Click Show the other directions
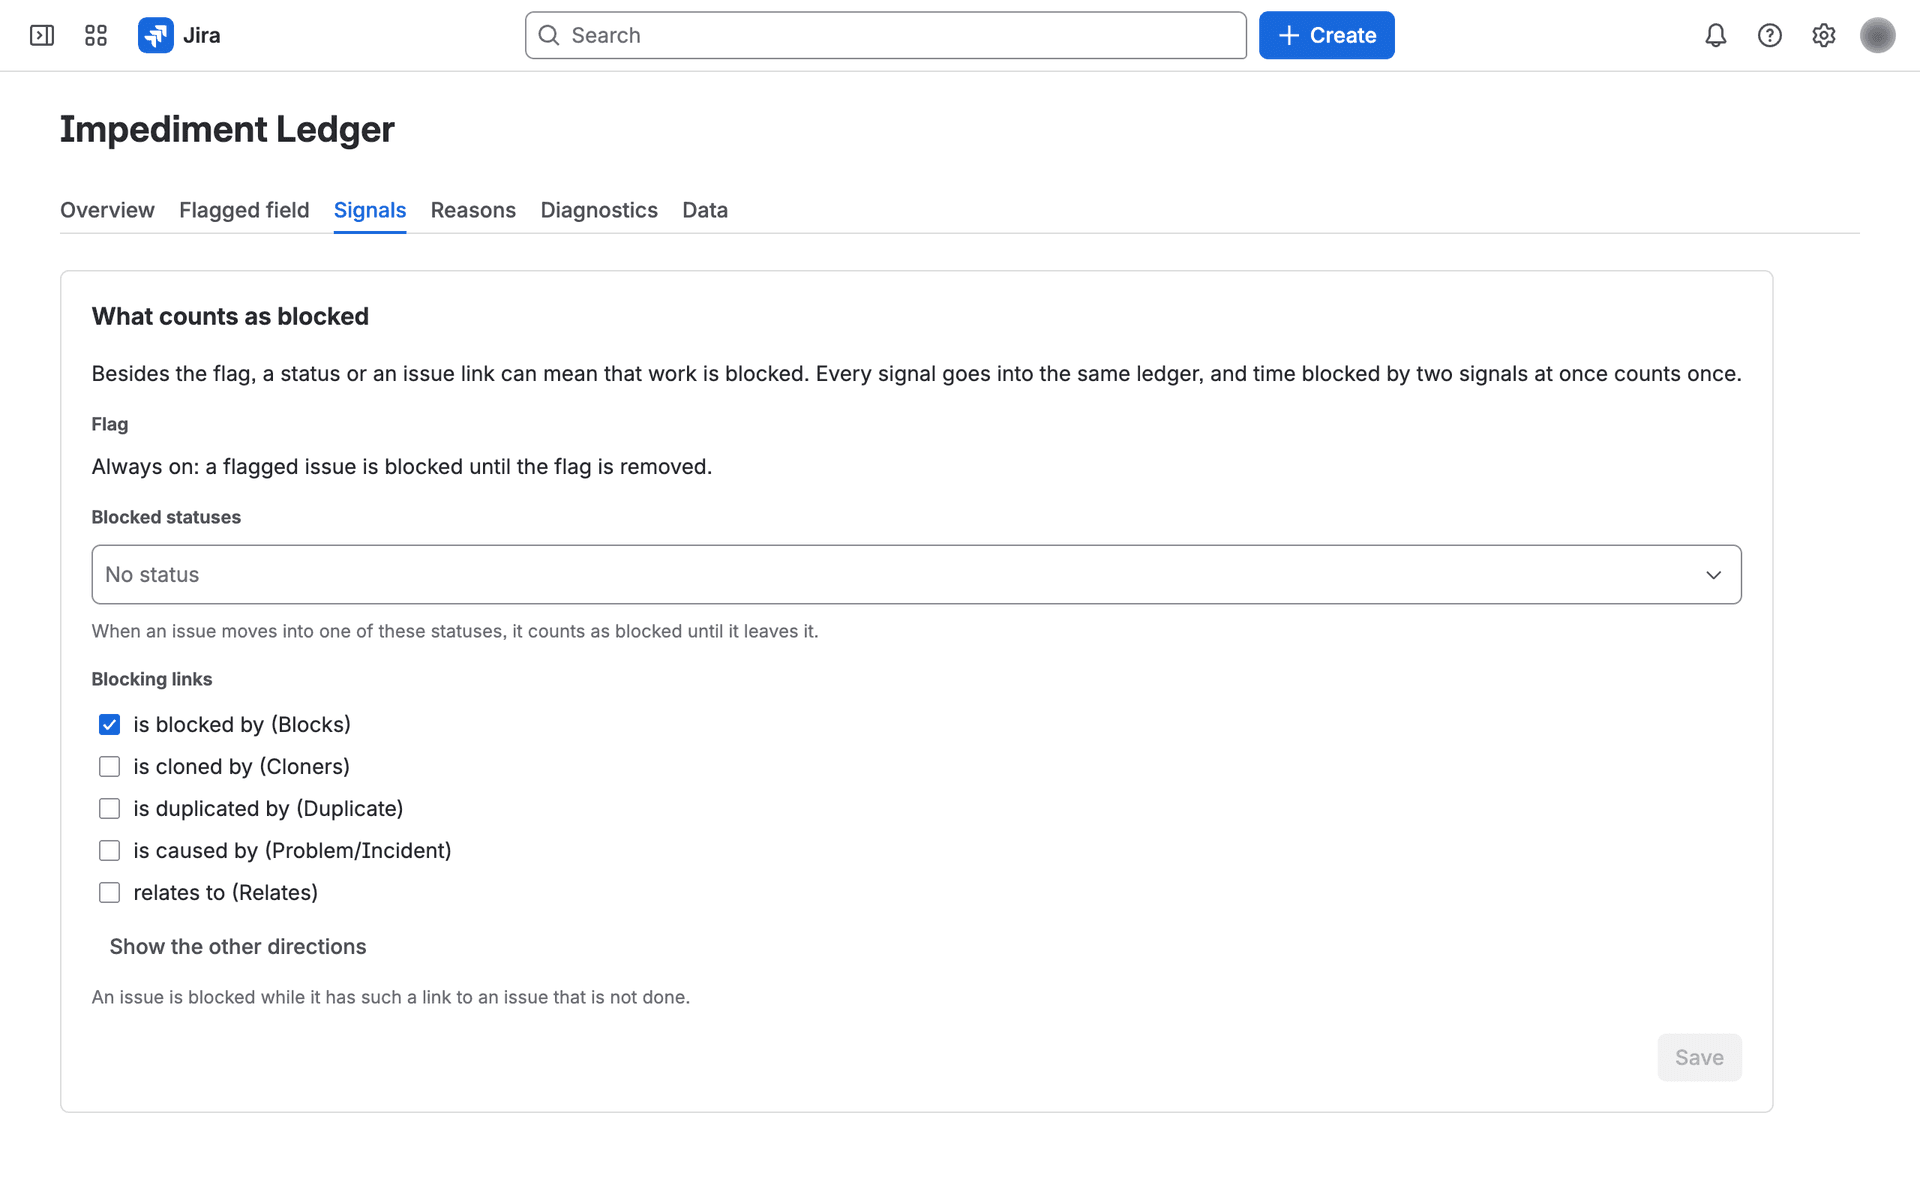This screenshot has height=1200, width=1920. point(238,947)
